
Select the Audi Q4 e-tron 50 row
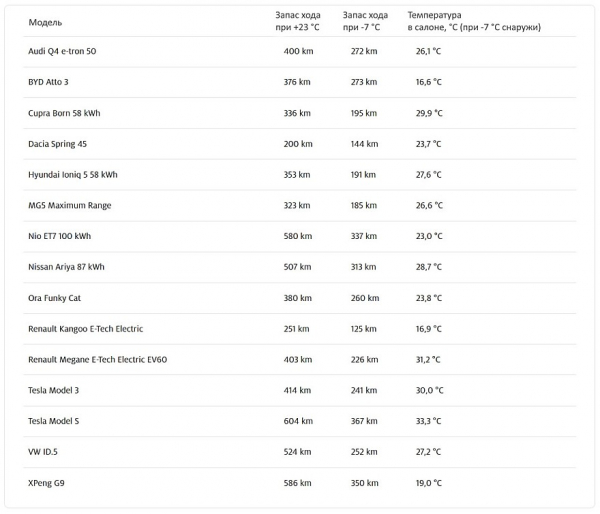pyautogui.click(x=300, y=51)
